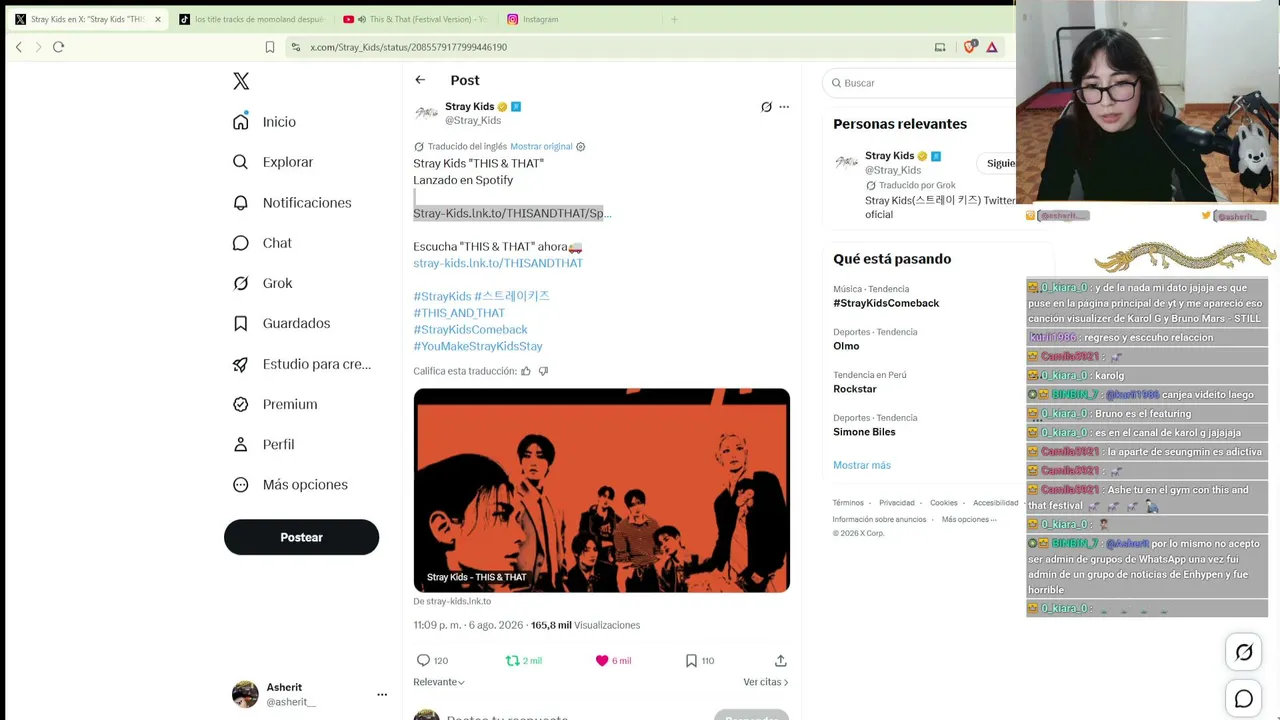Screen dimensions: 1280x720
Task: Click Ver citas link
Action: (766, 682)
